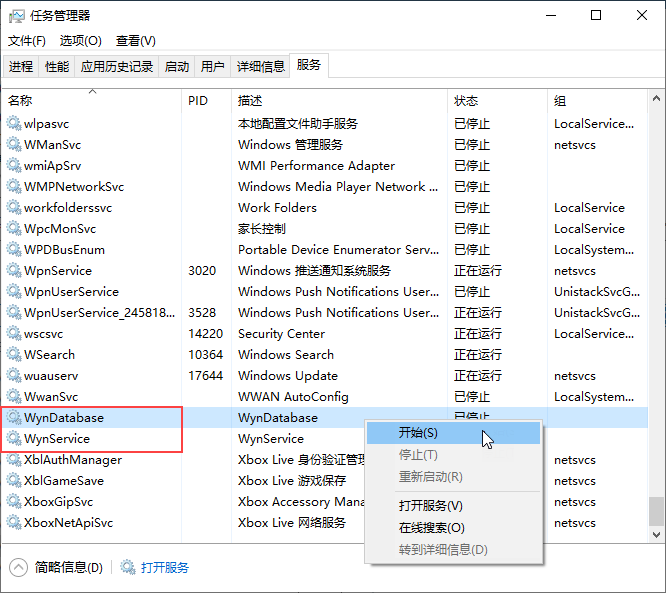
Task: Select the 服务 tab
Action: (309, 65)
